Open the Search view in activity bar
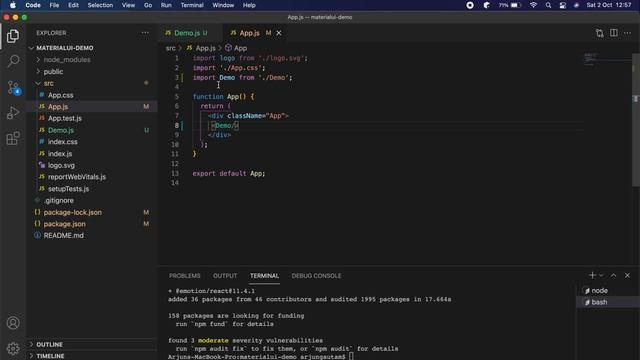Screen dimensions: 640x360 tap(13, 61)
